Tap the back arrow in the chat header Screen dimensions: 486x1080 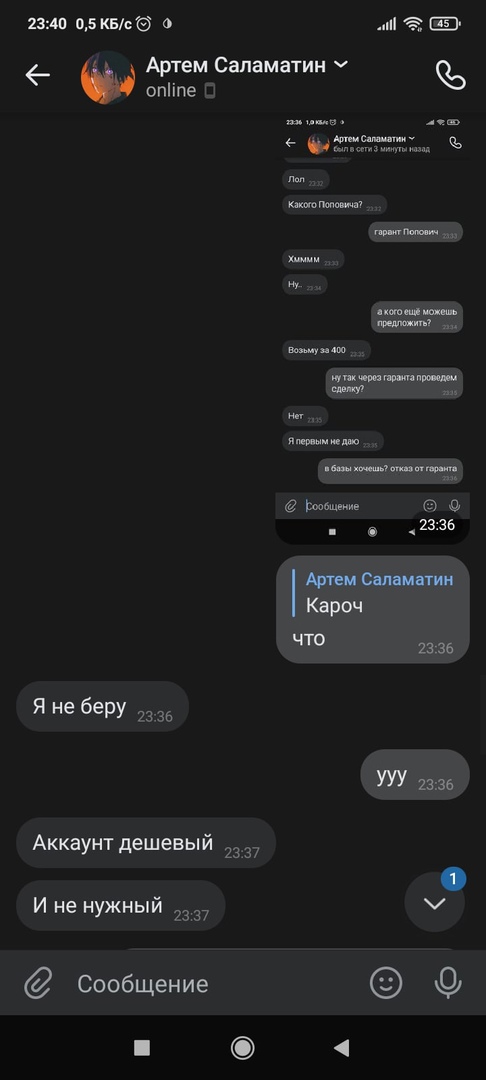coord(37,75)
